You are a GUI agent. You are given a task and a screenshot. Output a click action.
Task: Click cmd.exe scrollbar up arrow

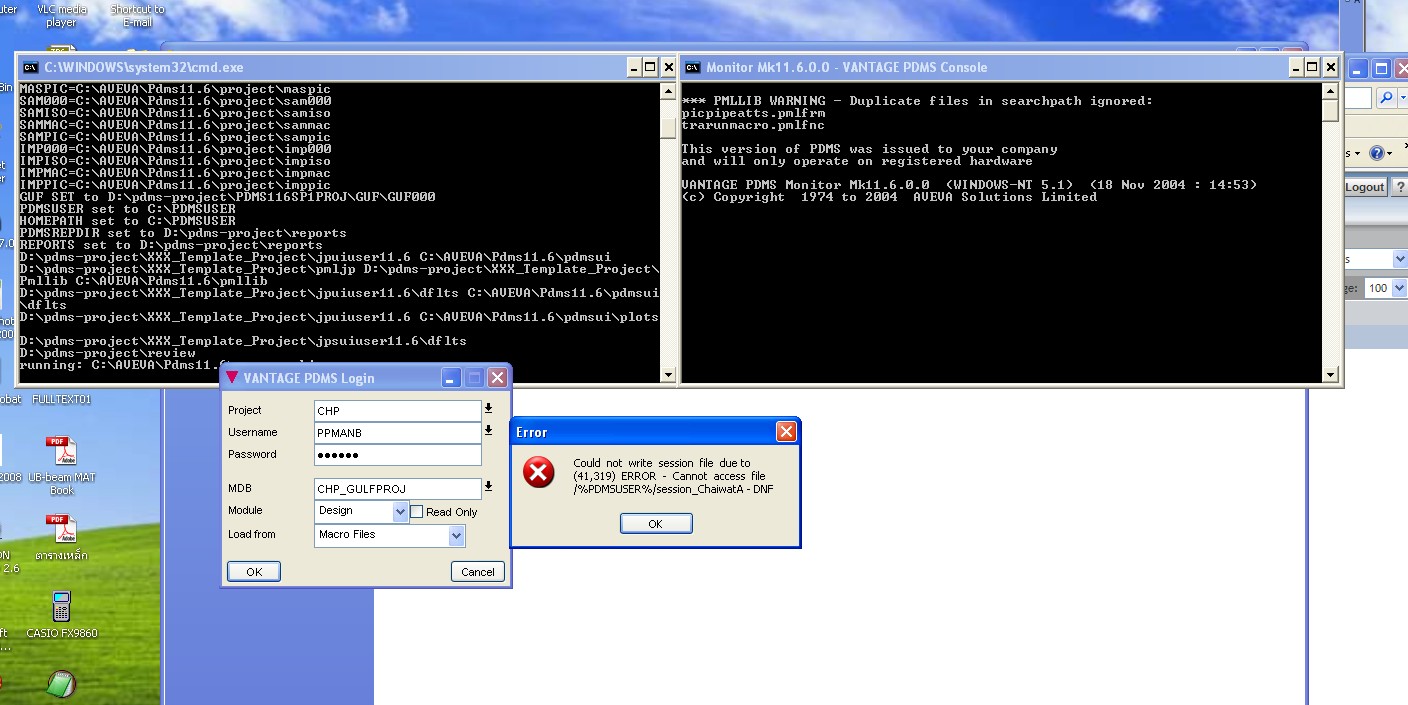pyautogui.click(x=669, y=91)
